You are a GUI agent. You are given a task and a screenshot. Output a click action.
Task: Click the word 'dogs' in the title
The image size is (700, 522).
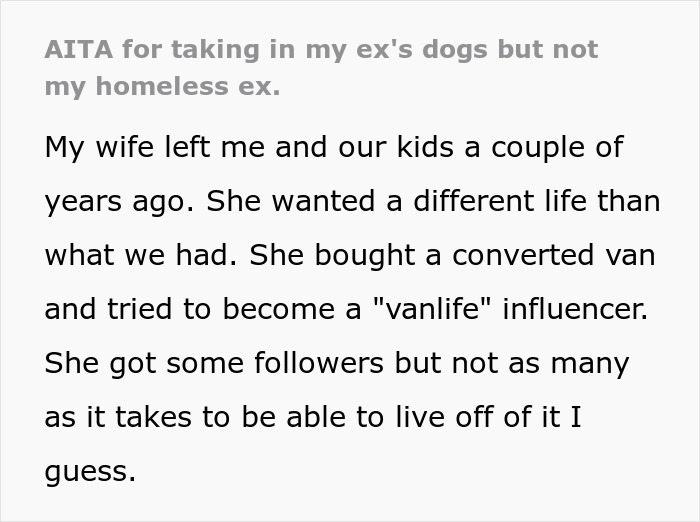454,50
